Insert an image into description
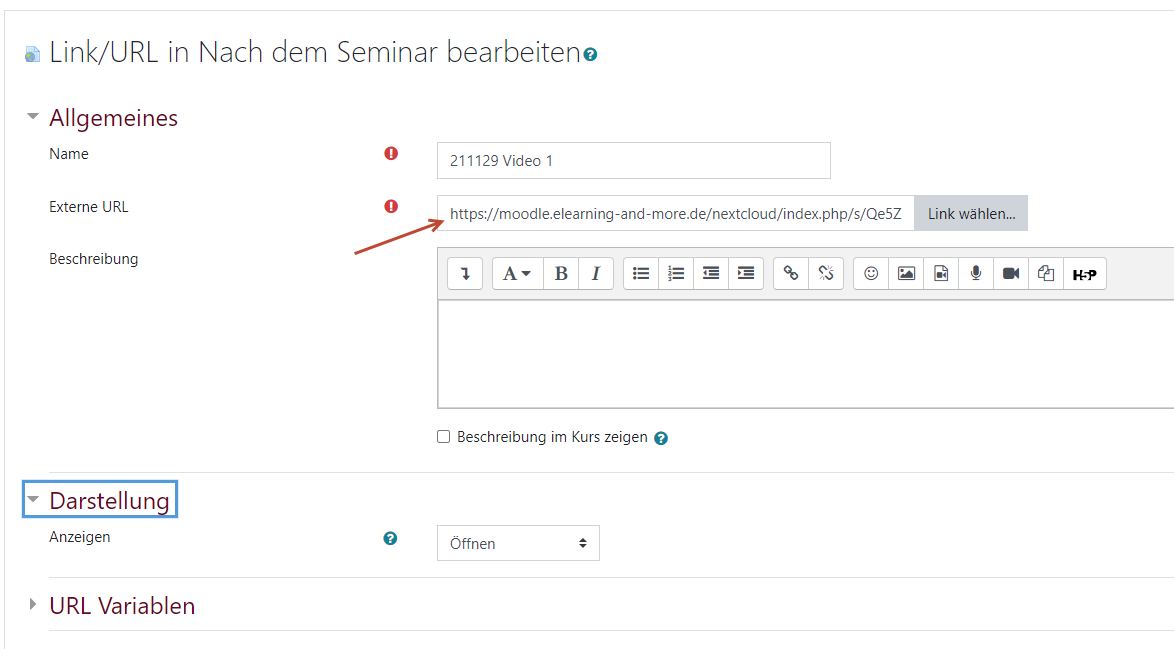Screen dimensions: 1174x649 click(x=906, y=273)
